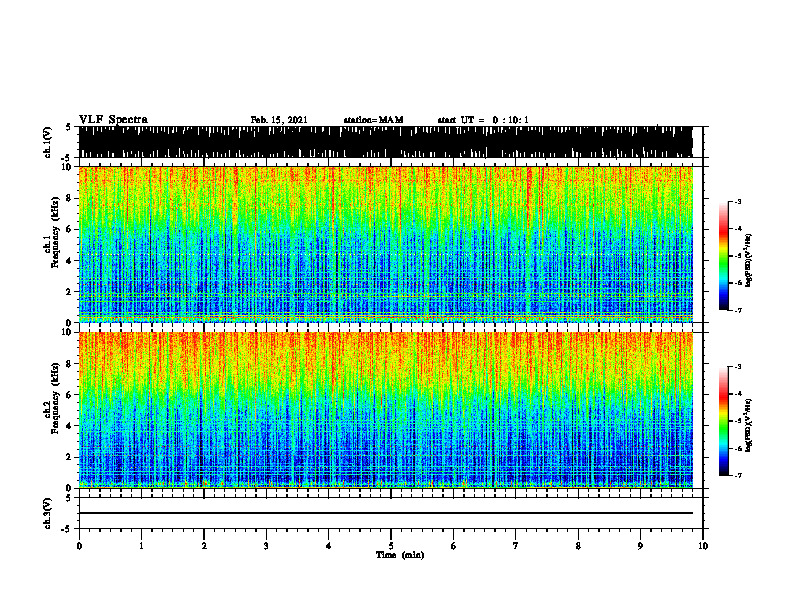Click the "4" tick on the time axis
This screenshot has width=792, height=612.
(329, 546)
